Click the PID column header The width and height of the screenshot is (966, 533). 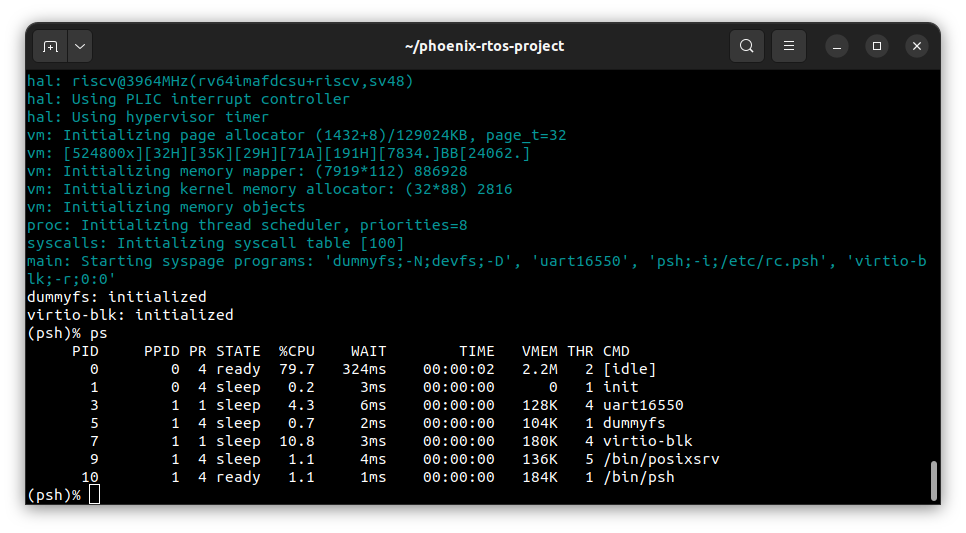pos(85,351)
